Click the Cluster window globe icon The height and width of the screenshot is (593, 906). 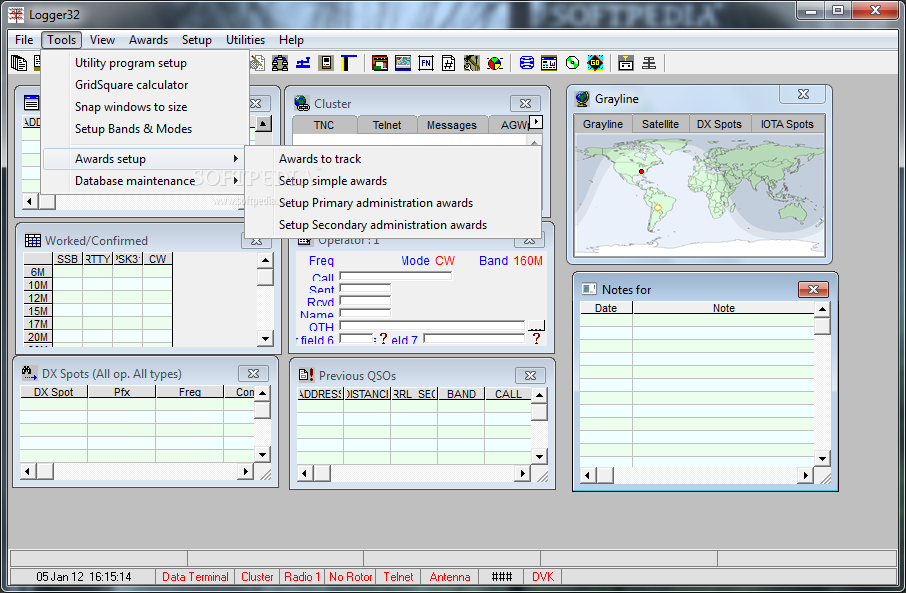(x=302, y=103)
